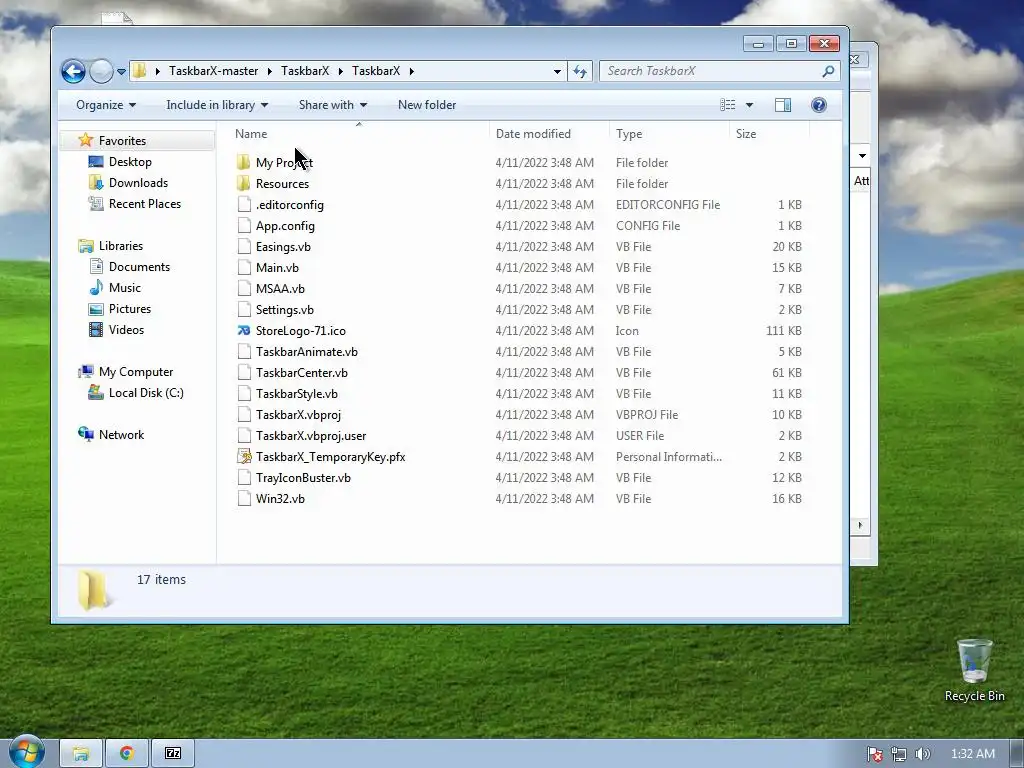Open Recent Places
This screenshot has width=1024, height=768.
[x=145, y=204]
